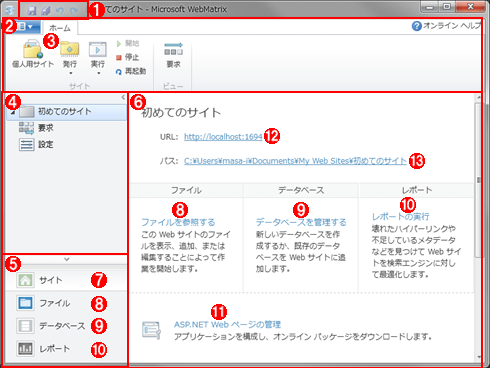The width and height of the screenshot is (490, 368).
Task: Maximize the WebMatrix window
Action: [x=447, y=7]
